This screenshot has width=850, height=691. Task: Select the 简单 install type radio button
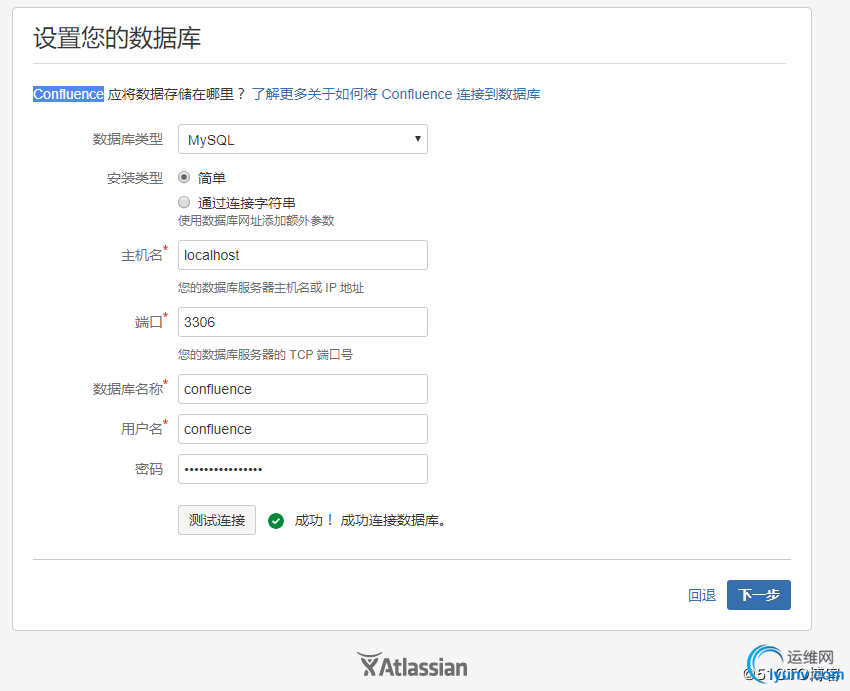(x=184, y=177)
